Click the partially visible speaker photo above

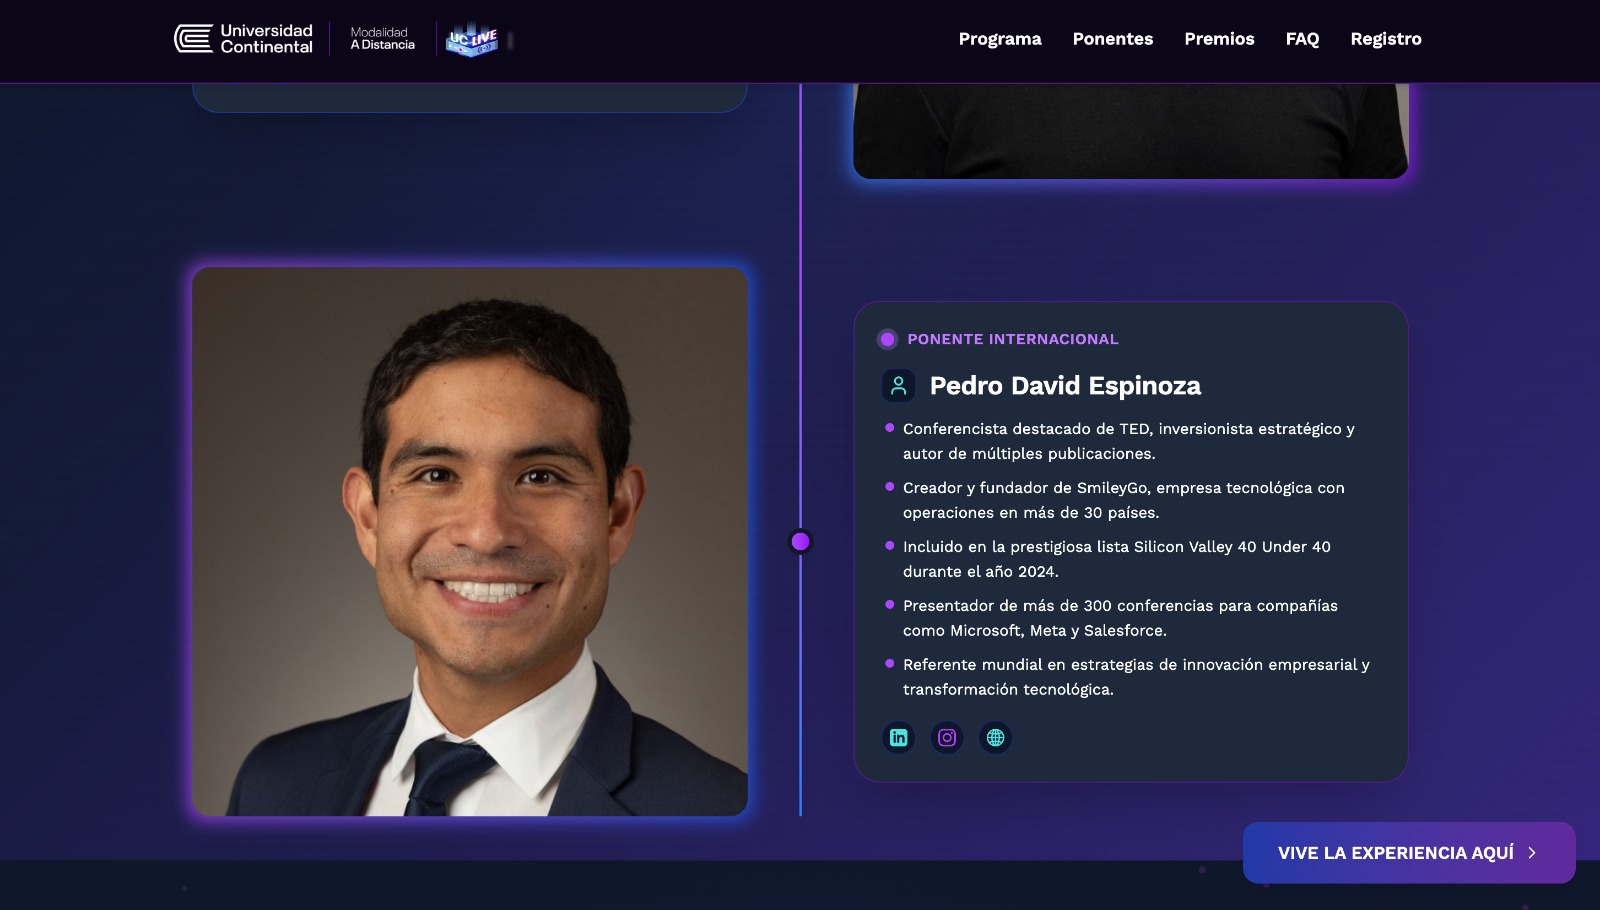tap(1131, 131)
